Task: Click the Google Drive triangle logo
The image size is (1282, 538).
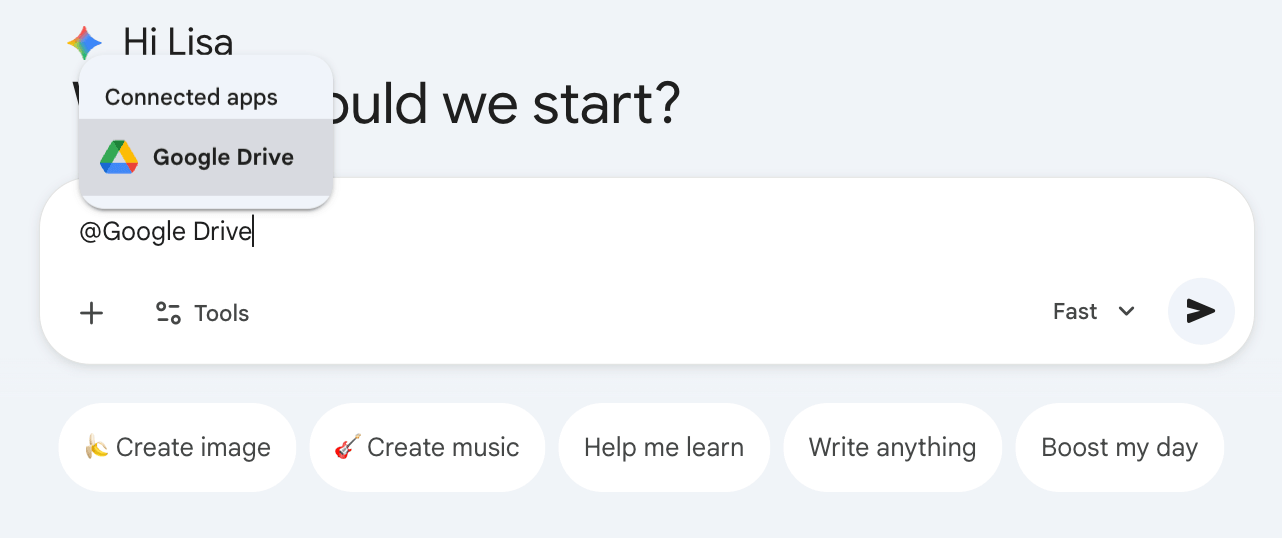Action: 119,157
